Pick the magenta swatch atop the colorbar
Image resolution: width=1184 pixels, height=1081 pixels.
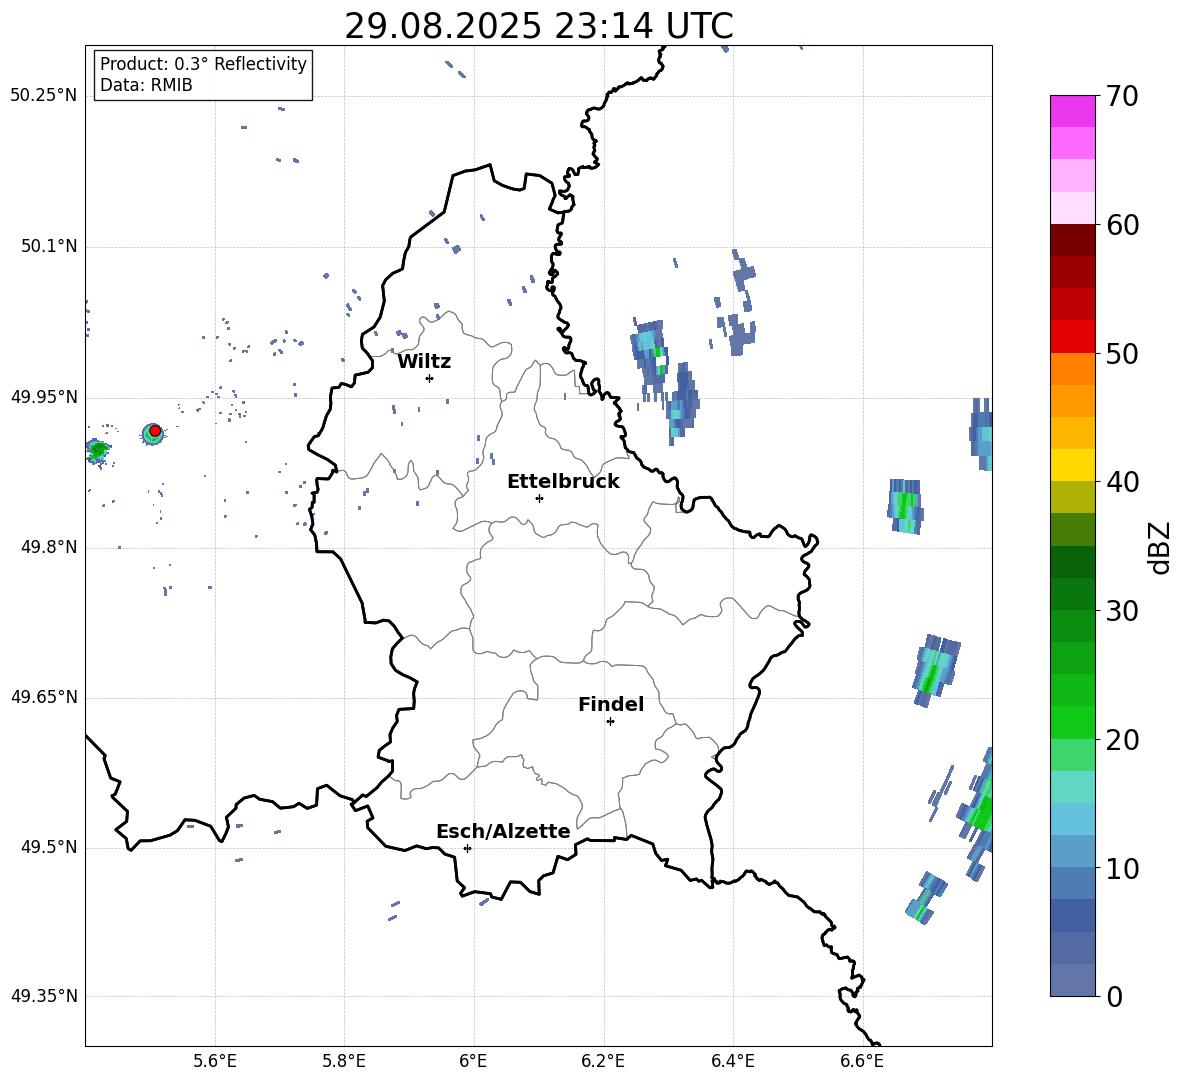click(1072, 111)
